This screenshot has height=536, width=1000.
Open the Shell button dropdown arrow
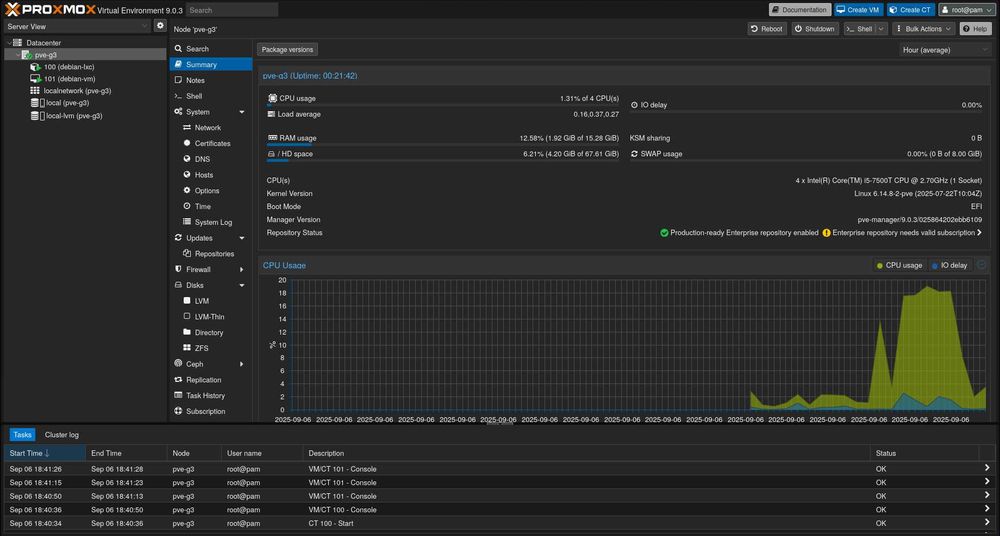point(881,29)
